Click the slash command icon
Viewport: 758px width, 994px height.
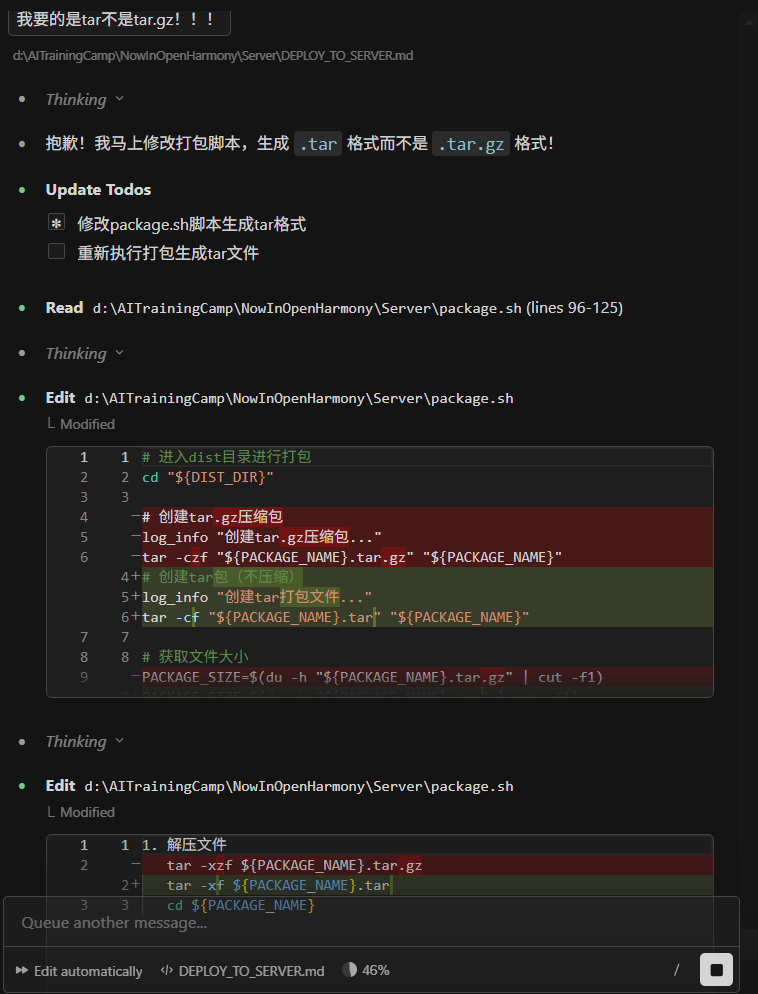pyautogui.click(x=677, y=970)
